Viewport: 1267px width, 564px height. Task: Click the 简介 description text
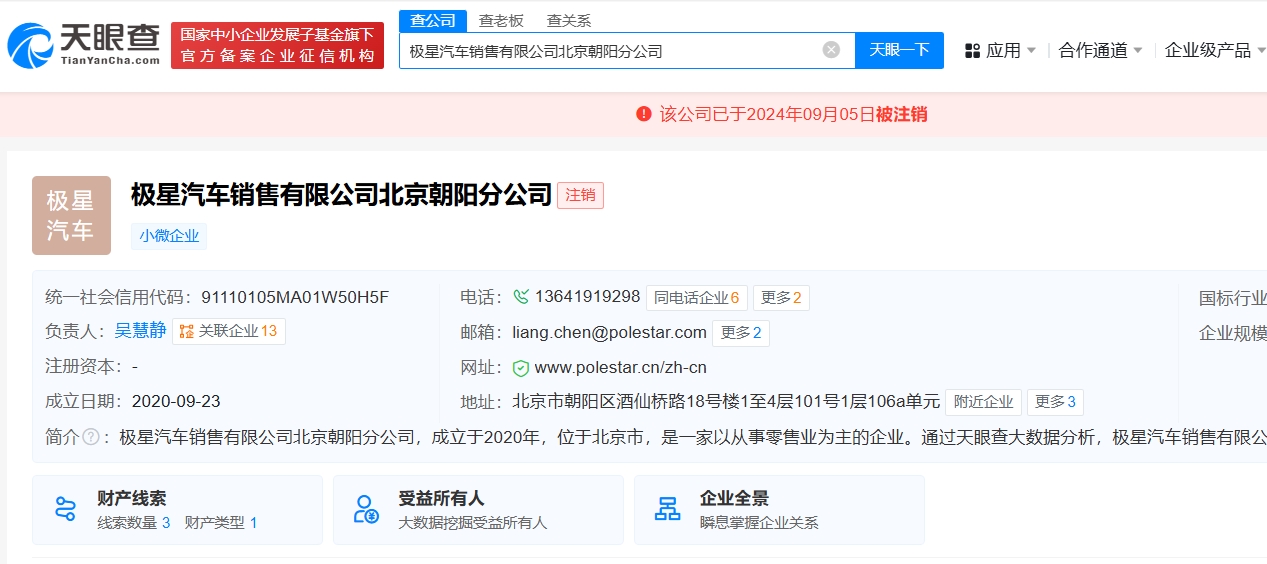[692, 437]
